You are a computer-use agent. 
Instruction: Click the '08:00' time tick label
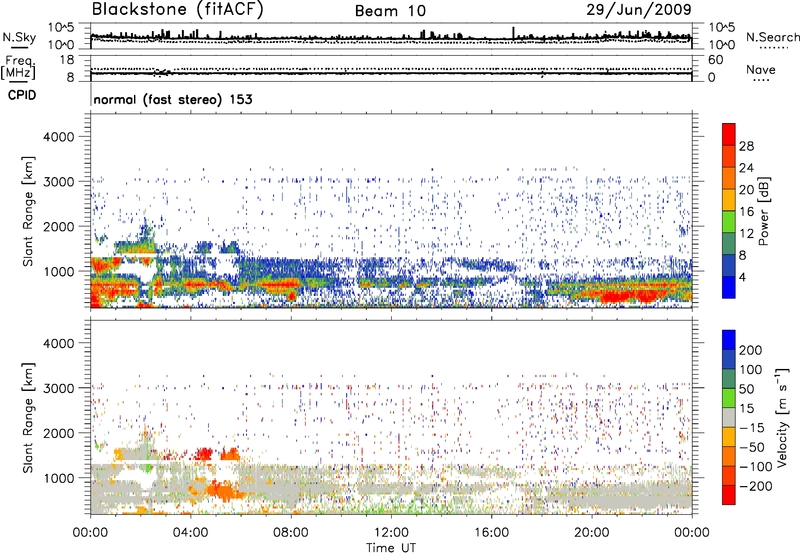pos(291,533)
